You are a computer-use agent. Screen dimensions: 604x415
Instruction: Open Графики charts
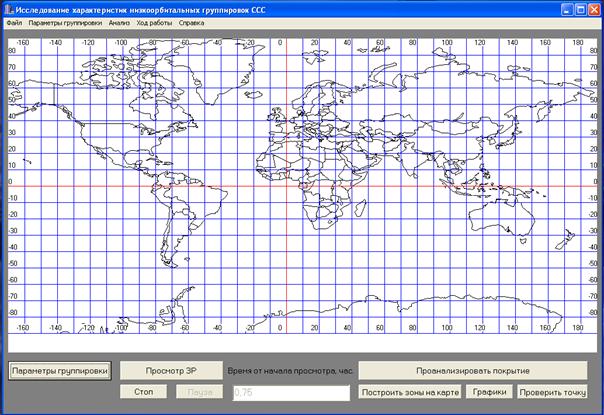coord(490,392)
